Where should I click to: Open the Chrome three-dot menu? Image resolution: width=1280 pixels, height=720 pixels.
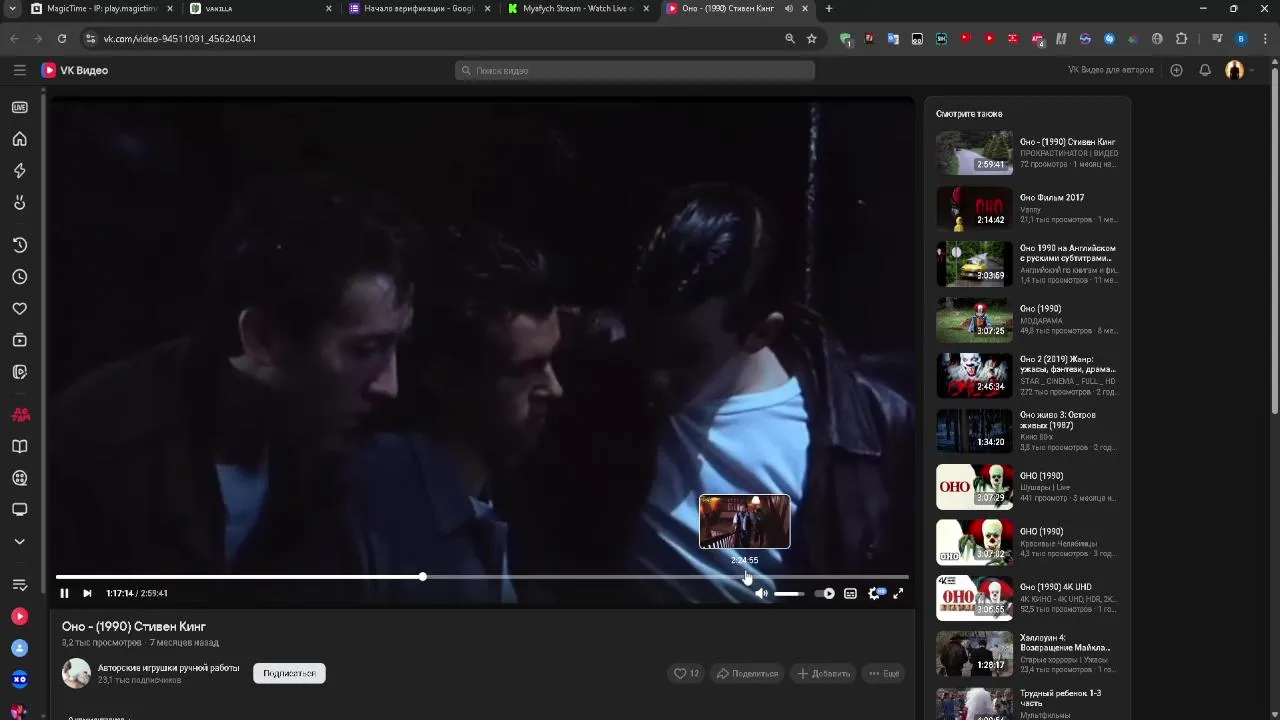click(x=1264, y=39)
